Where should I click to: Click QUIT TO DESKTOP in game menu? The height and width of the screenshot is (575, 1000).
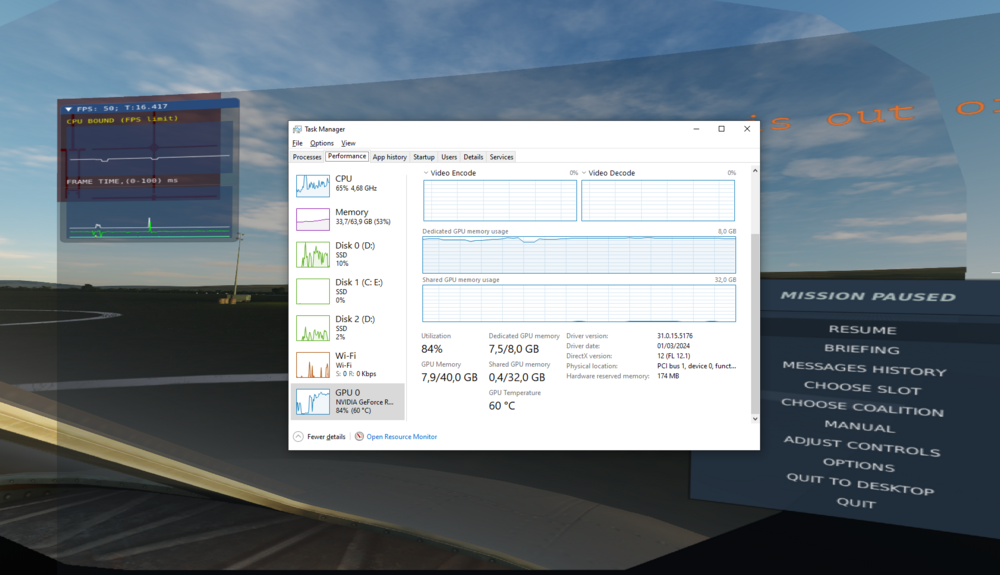[860, 484]
